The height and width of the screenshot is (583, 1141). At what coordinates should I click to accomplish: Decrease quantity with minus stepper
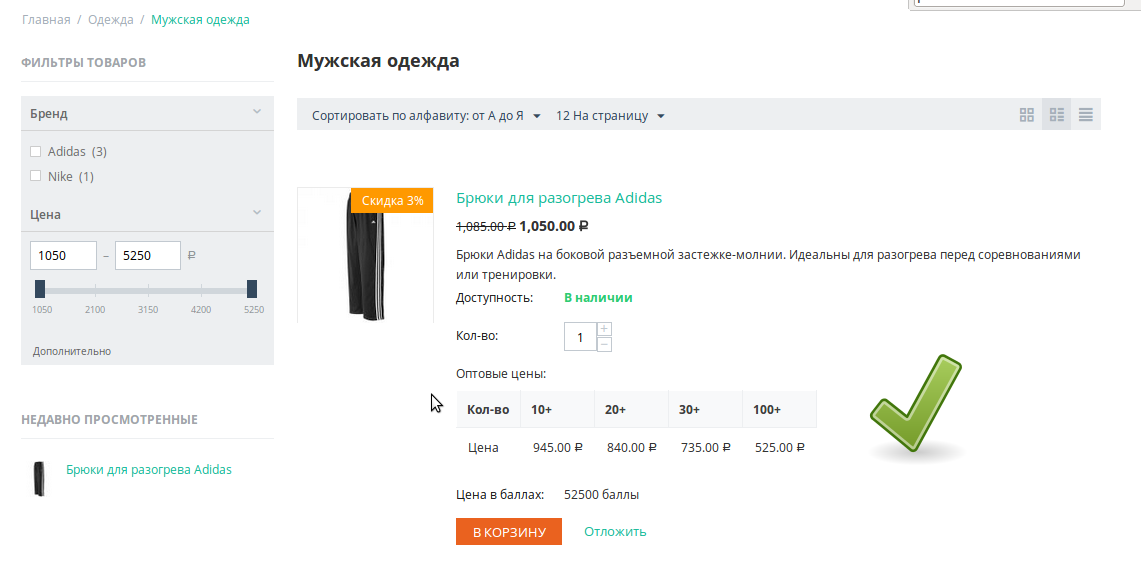pyautogui.click(x=604, y=345)
